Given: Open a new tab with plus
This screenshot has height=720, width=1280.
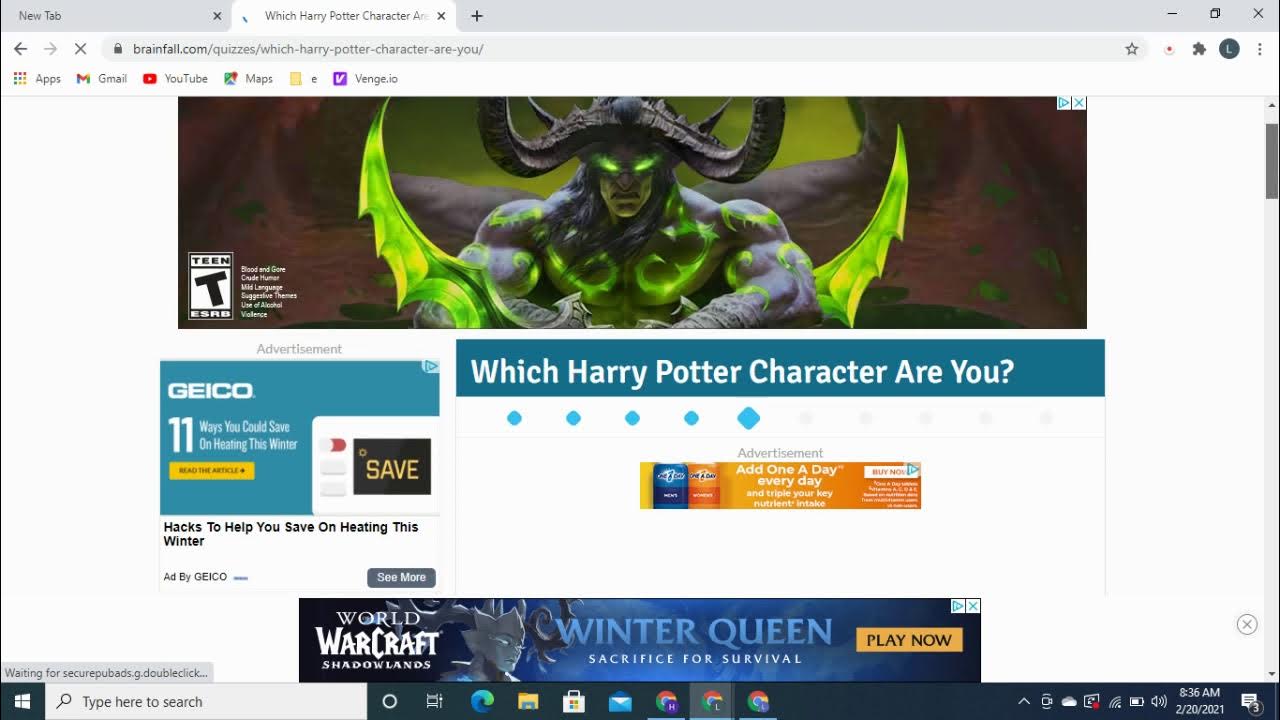Looking at the screenshot, I should click(477, 16).
